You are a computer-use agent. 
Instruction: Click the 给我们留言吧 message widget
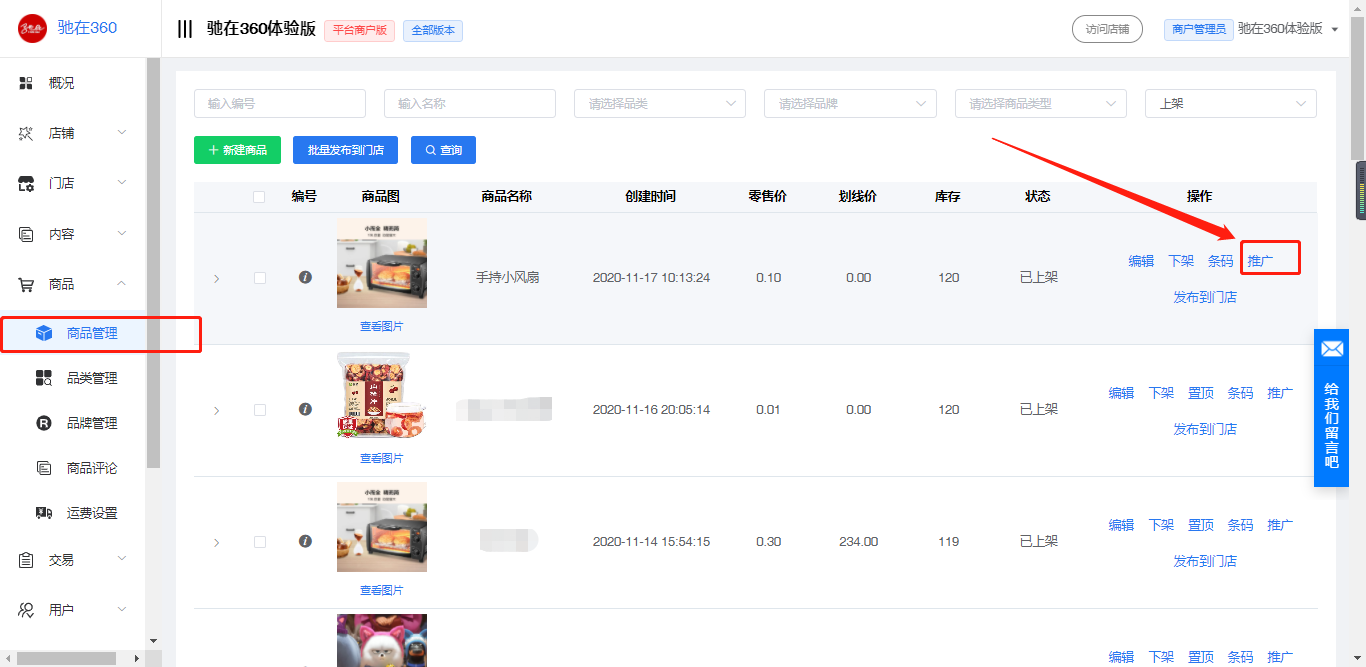coord(1332,408)
